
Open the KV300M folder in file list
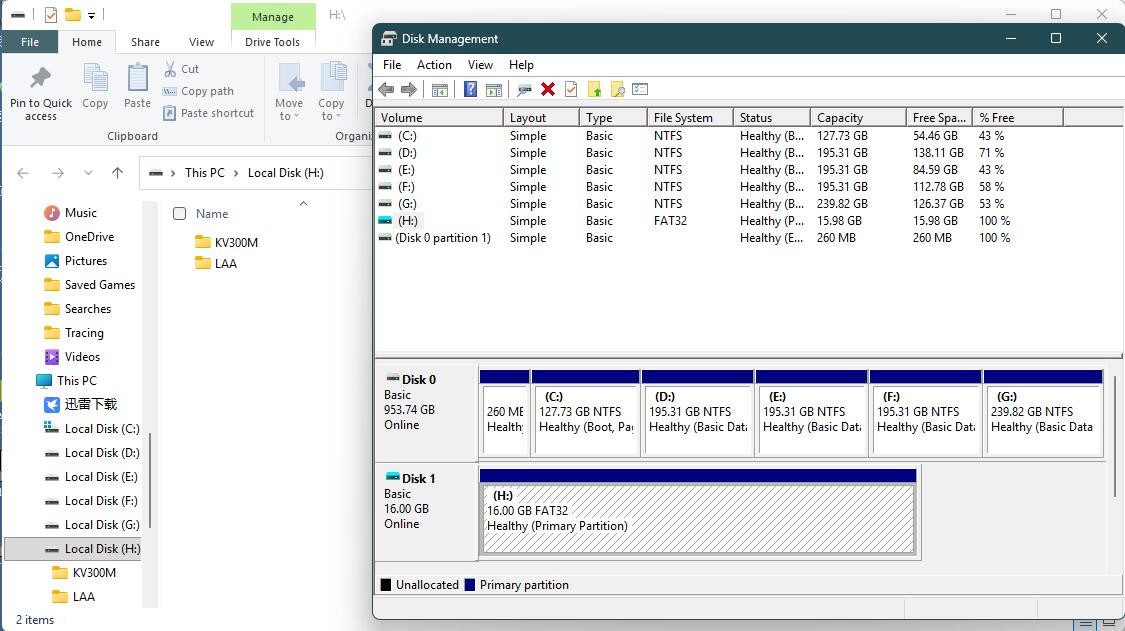pos(236,242)
